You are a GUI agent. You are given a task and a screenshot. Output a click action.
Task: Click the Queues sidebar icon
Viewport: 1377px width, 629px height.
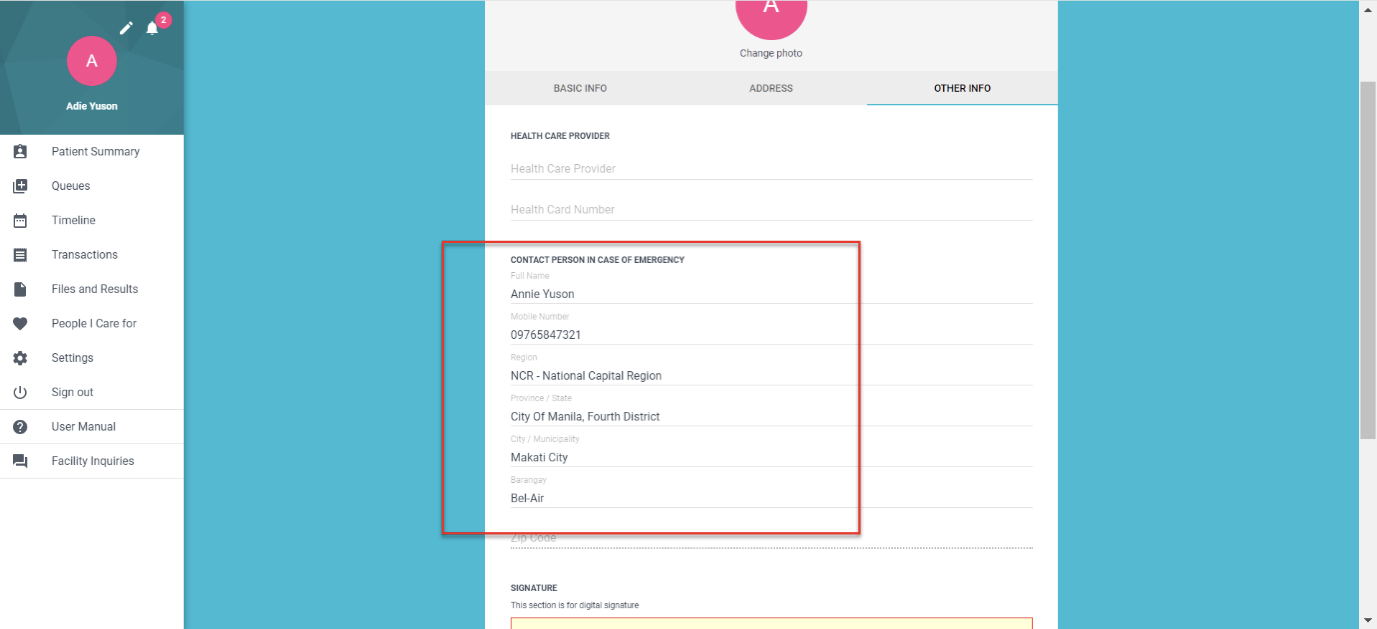(20, 186)
